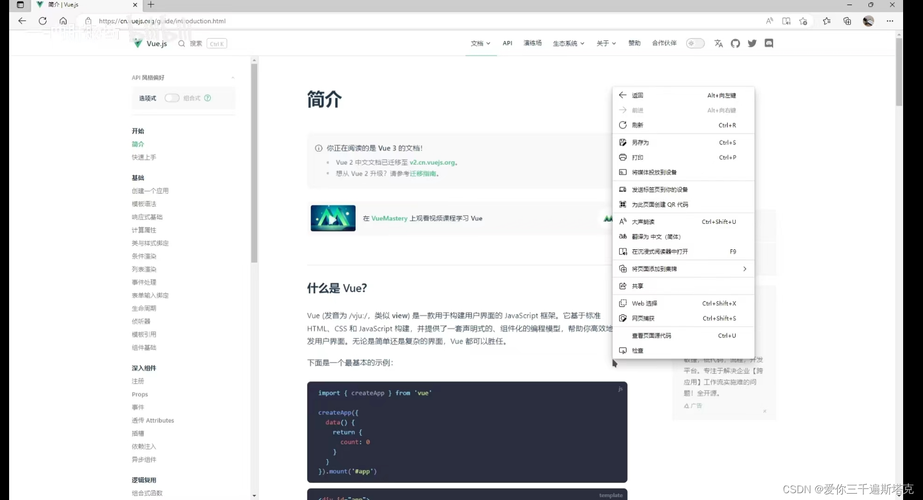Click the browser refresh button
Screen dimensions: 923x500
[x=42, y=21]
